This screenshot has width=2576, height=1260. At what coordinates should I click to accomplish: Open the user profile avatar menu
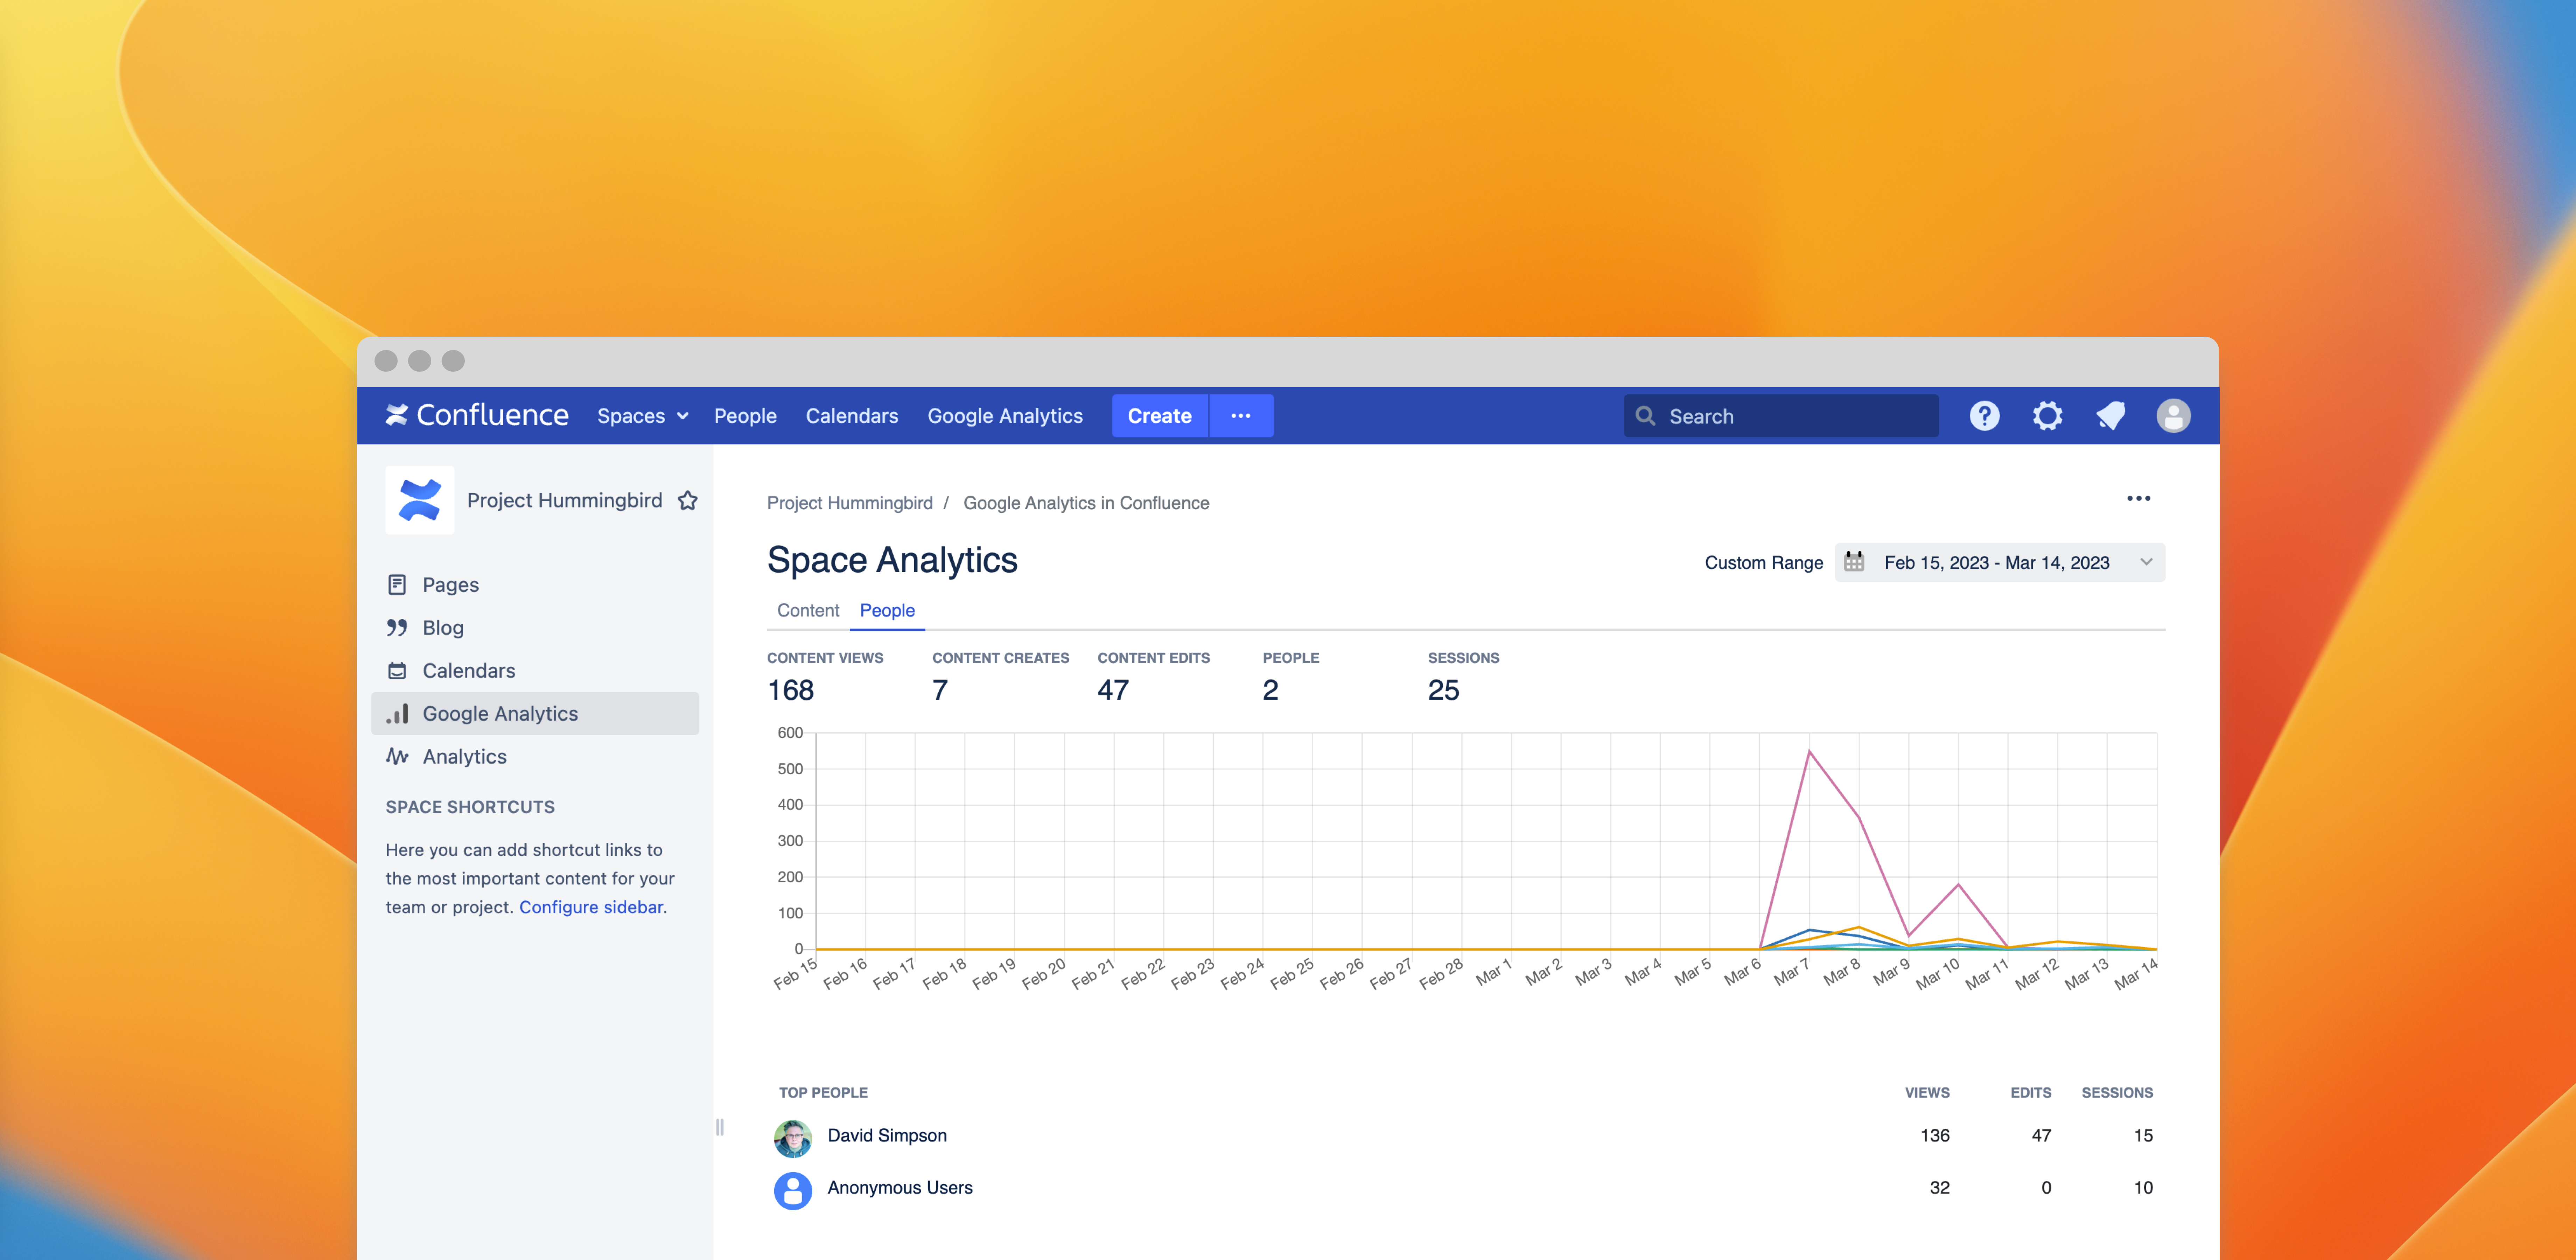pyautogui.click(x=2173, y=416)
